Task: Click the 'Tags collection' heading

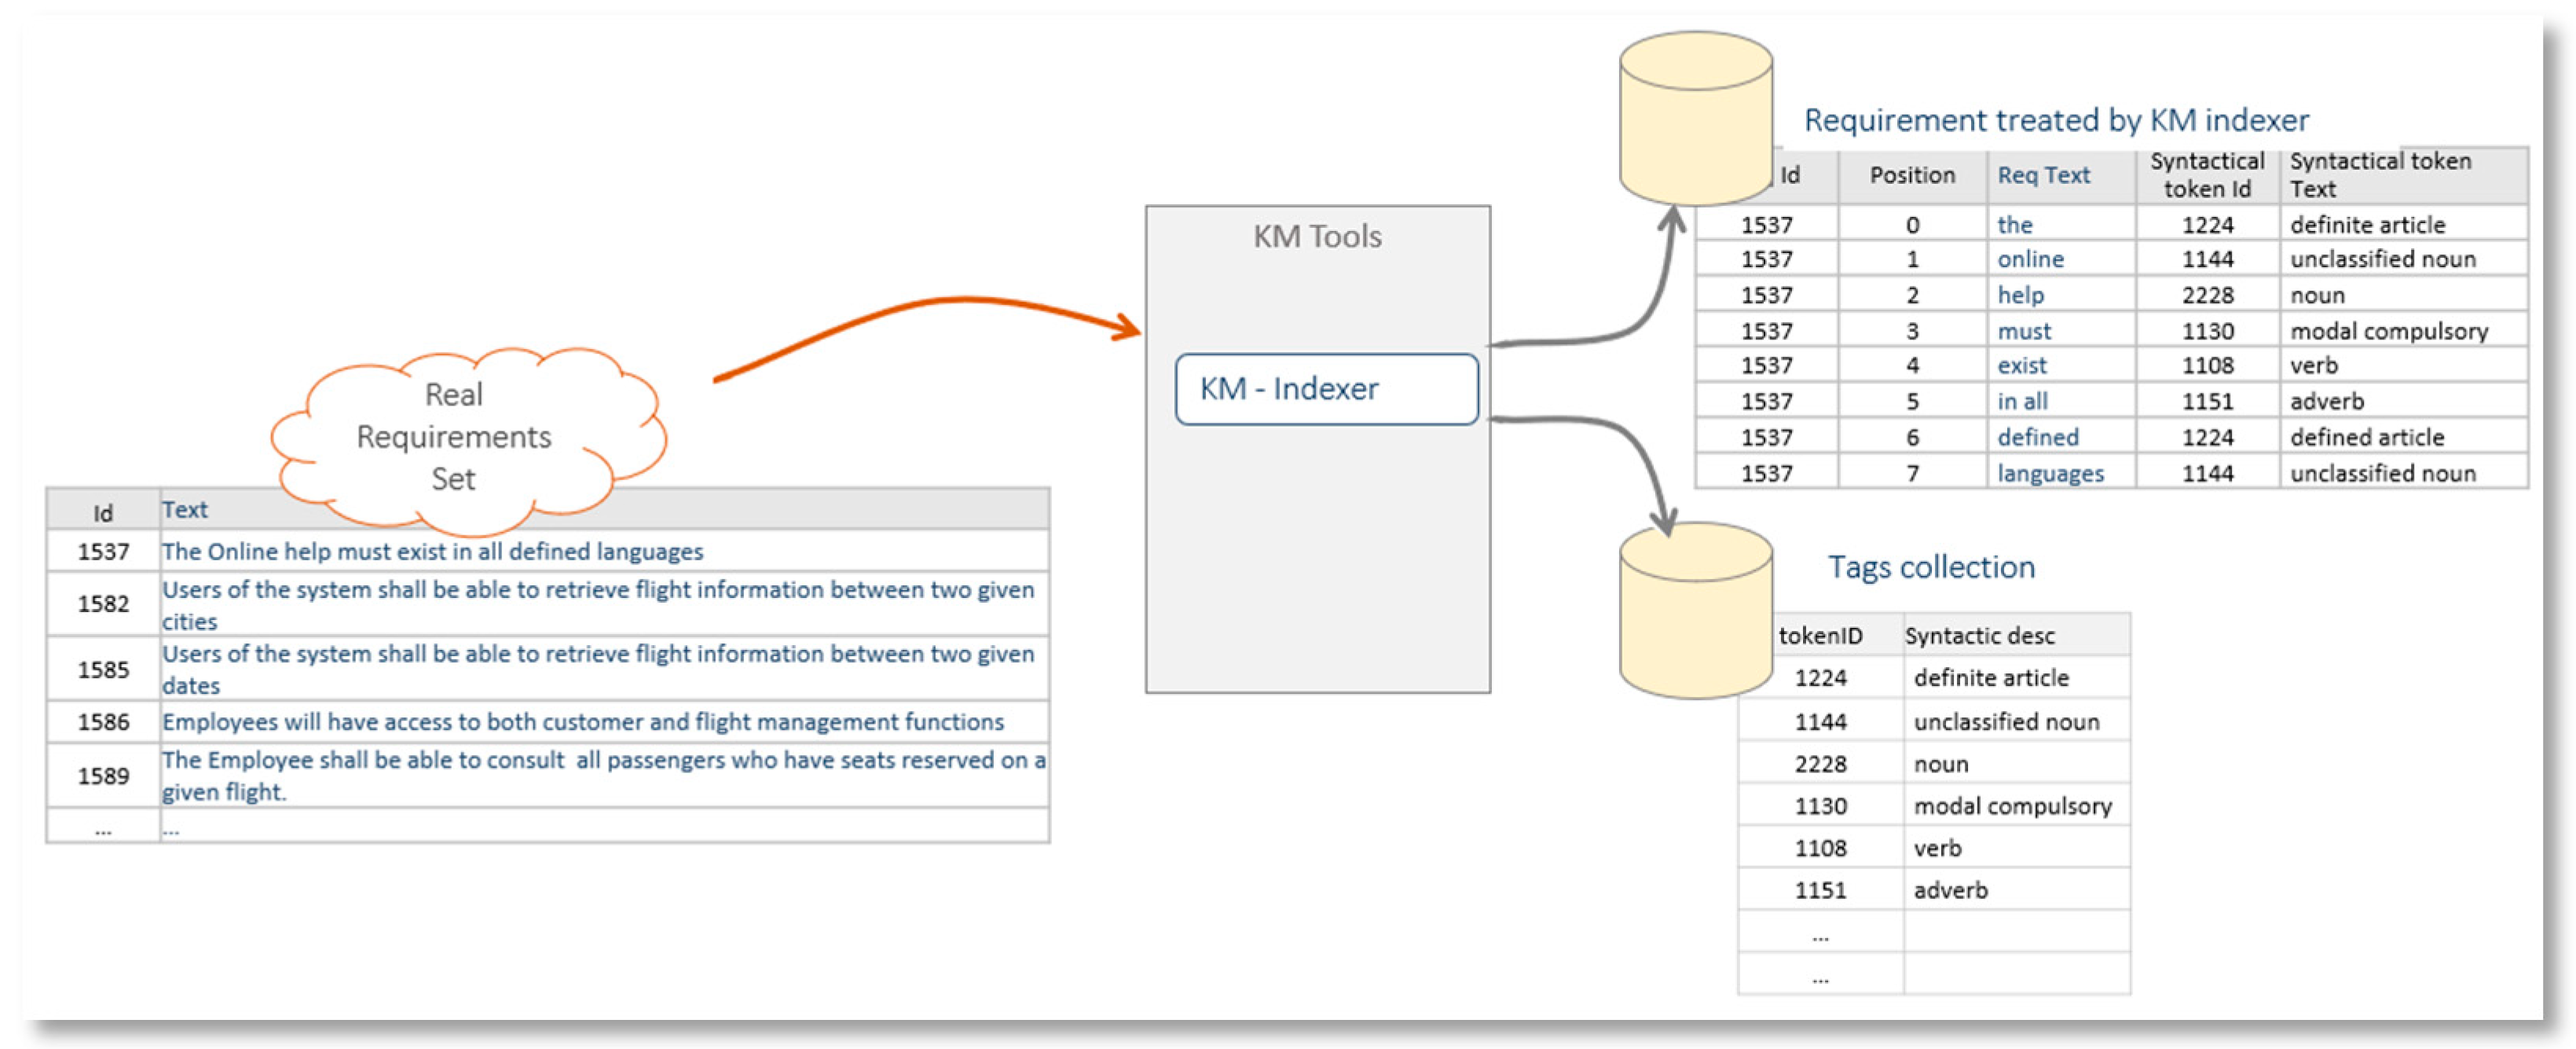Action: pos(1930,567)
